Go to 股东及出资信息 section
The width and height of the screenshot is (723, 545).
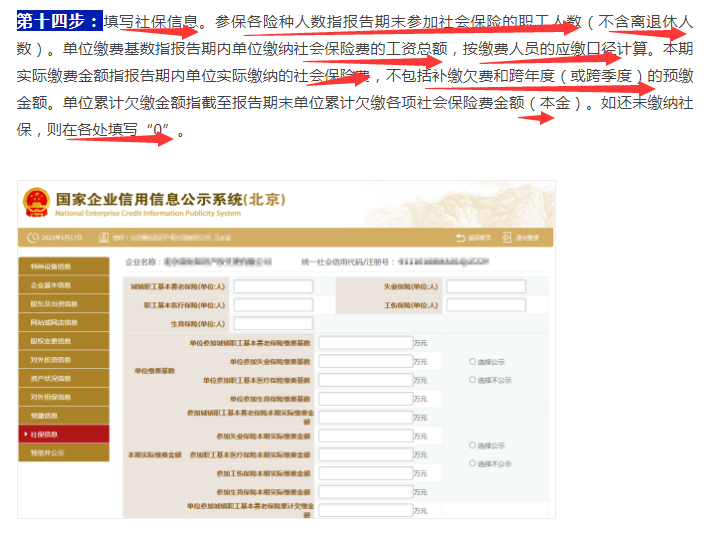pos(63,304)
